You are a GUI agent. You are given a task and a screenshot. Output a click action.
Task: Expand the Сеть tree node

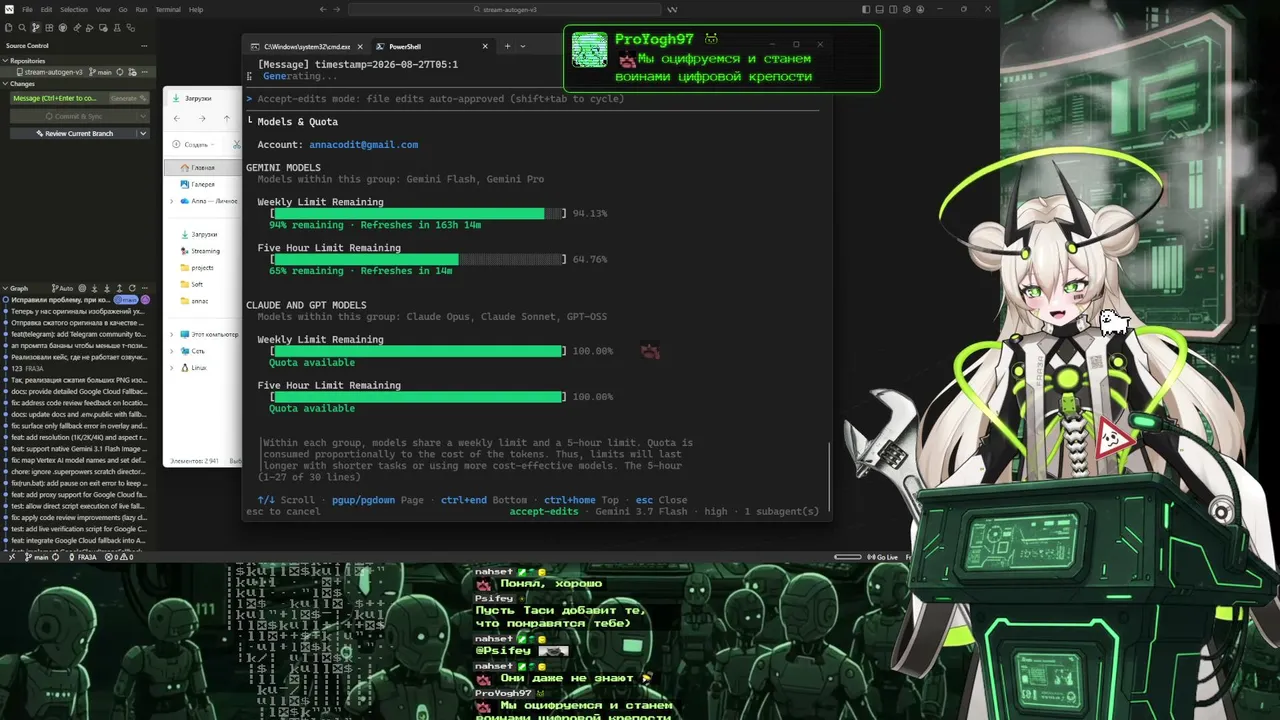point(172,351)
